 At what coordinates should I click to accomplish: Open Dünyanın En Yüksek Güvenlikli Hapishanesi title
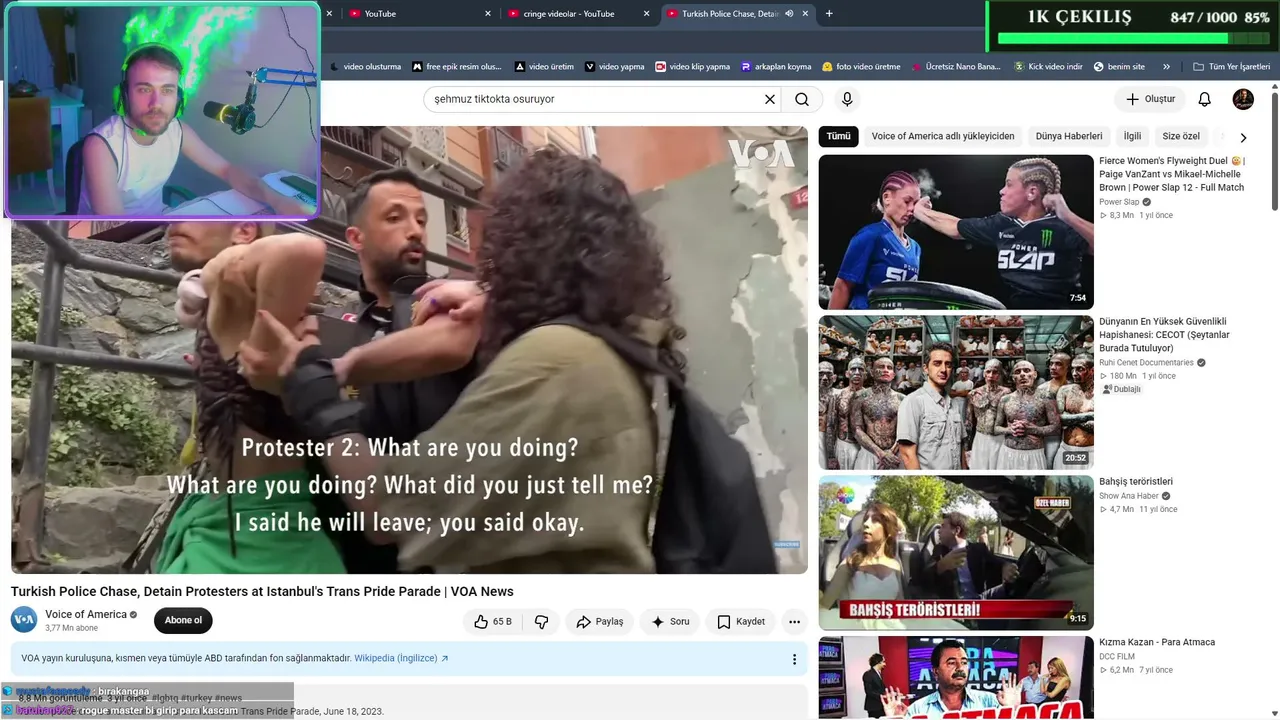point(1165,335)
